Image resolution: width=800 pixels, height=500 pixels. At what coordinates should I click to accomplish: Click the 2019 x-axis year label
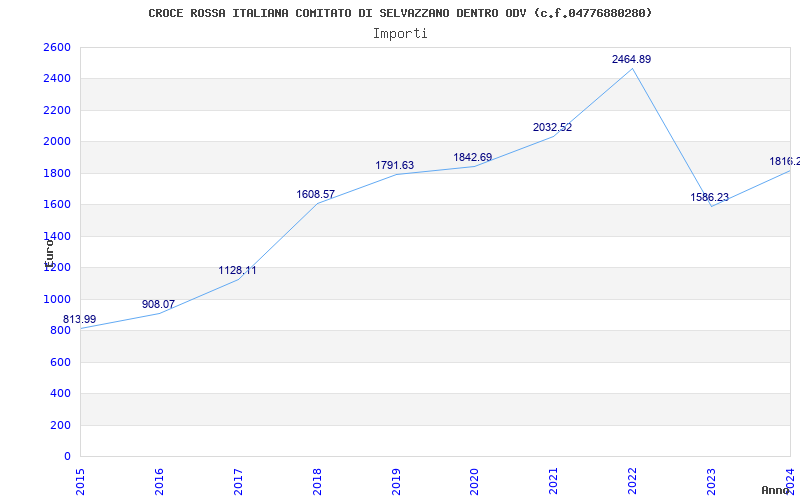(x=395, y=482)
